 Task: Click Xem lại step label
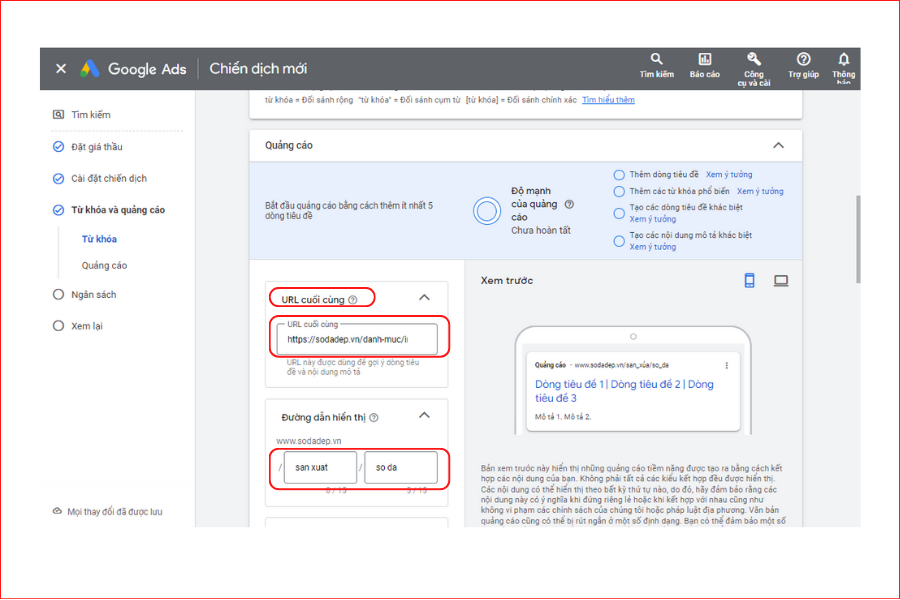click(87, 326)
